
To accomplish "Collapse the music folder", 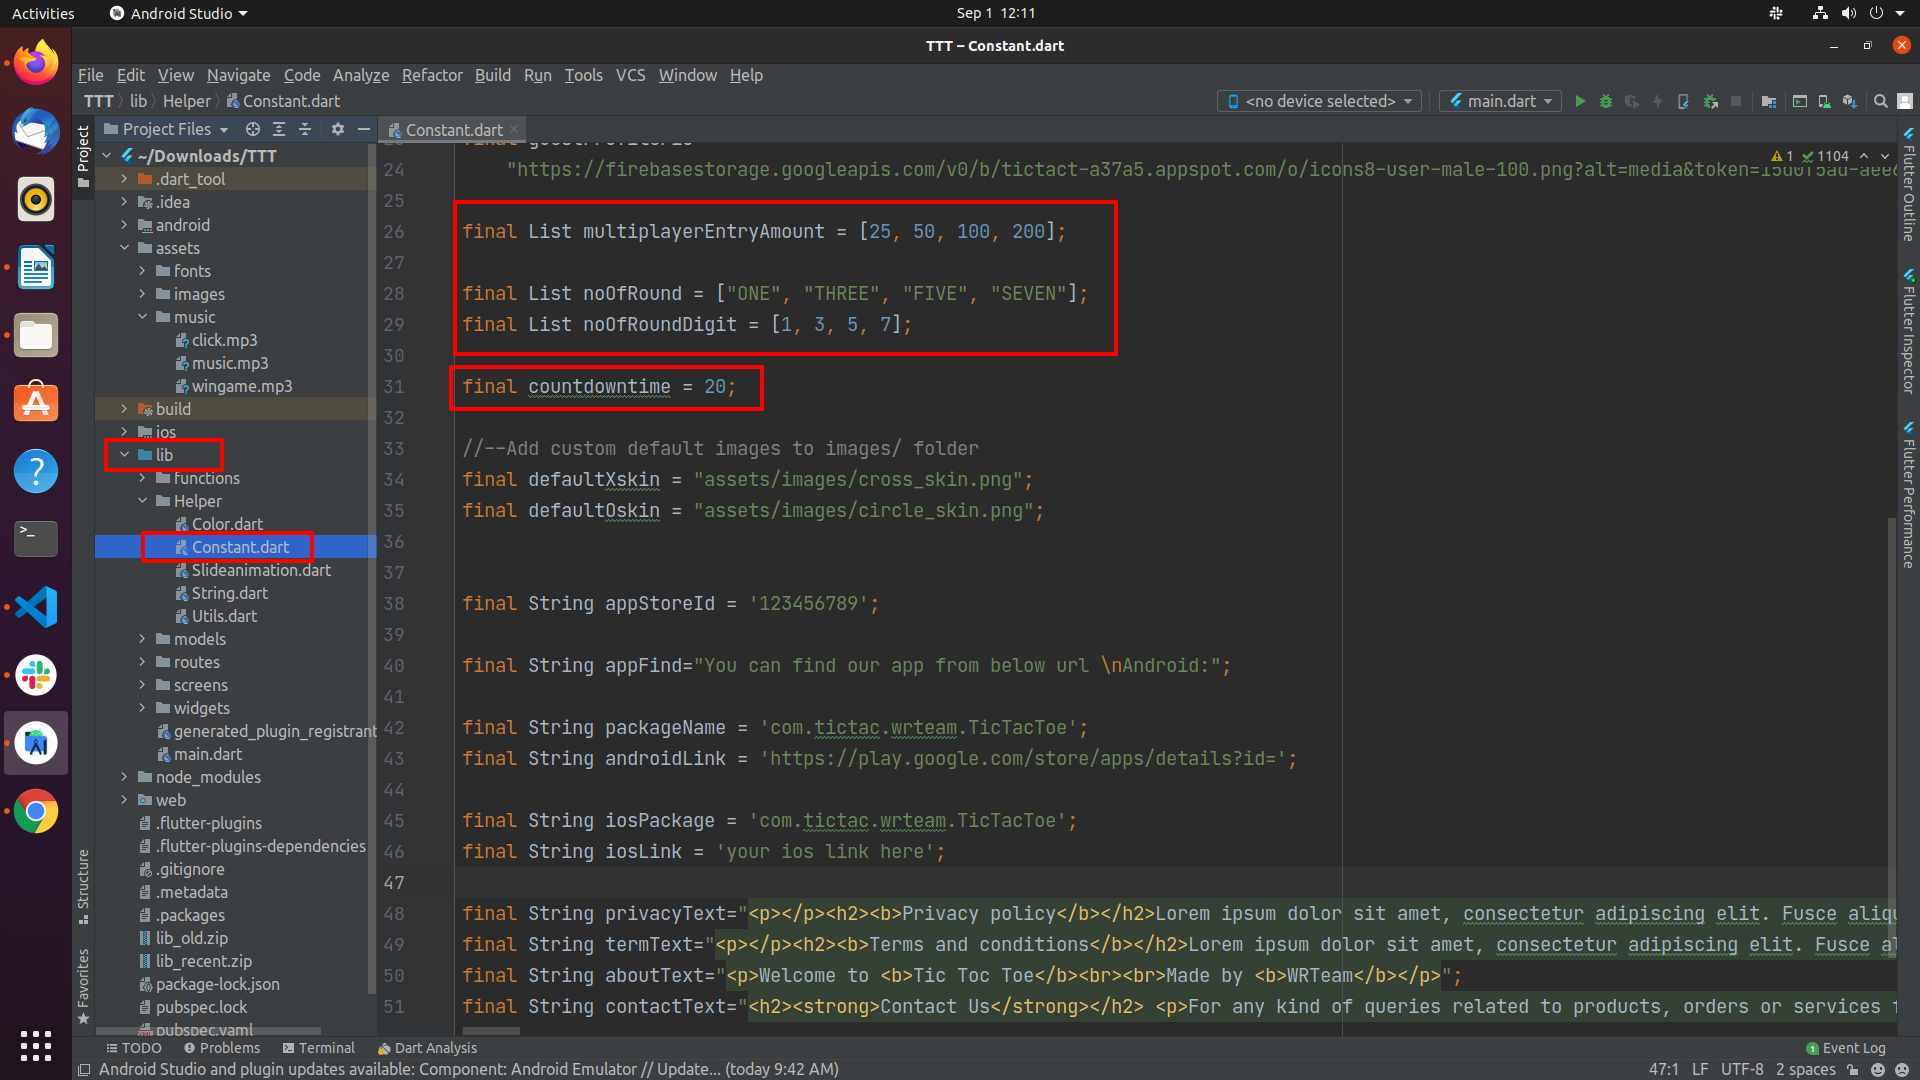I will click(143, 317).
